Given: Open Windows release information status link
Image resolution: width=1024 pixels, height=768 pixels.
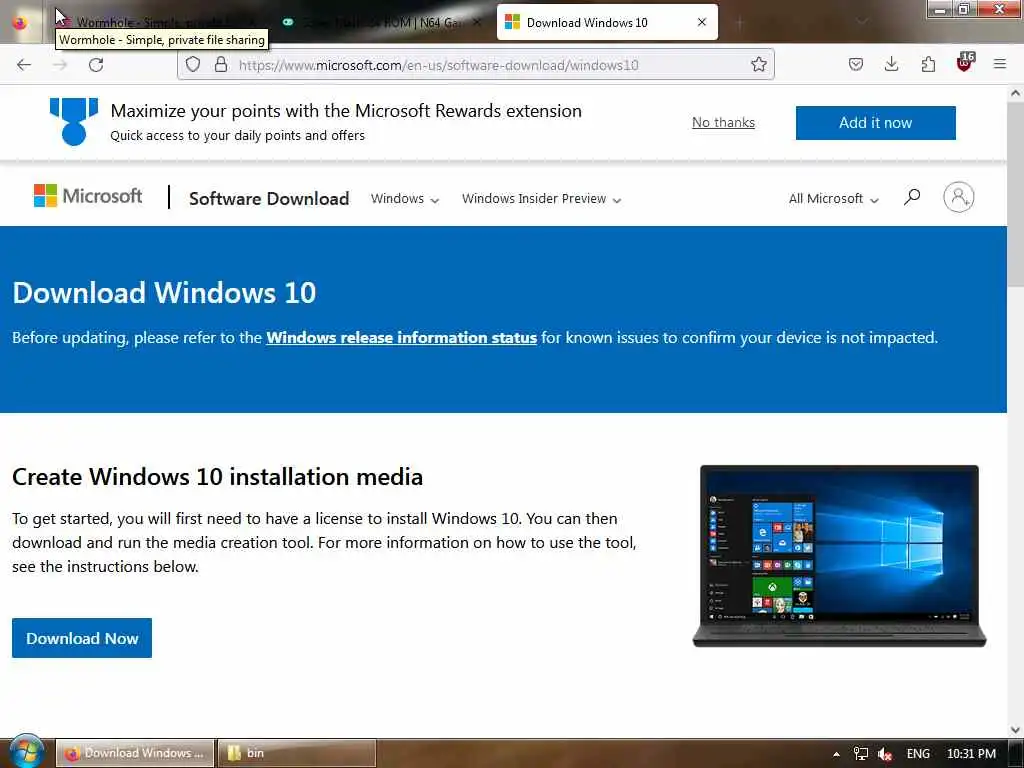Looking at the screenshot, I should [x=402, y=338].
